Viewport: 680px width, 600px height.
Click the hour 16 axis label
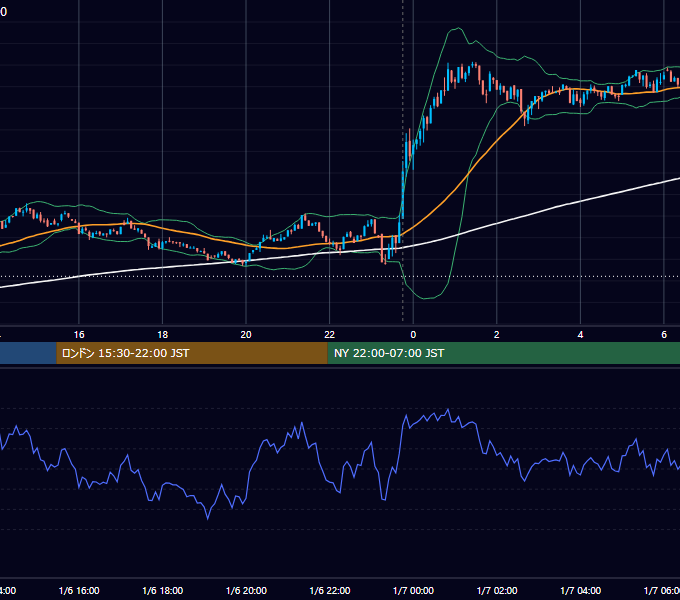[x=79, y=335]
